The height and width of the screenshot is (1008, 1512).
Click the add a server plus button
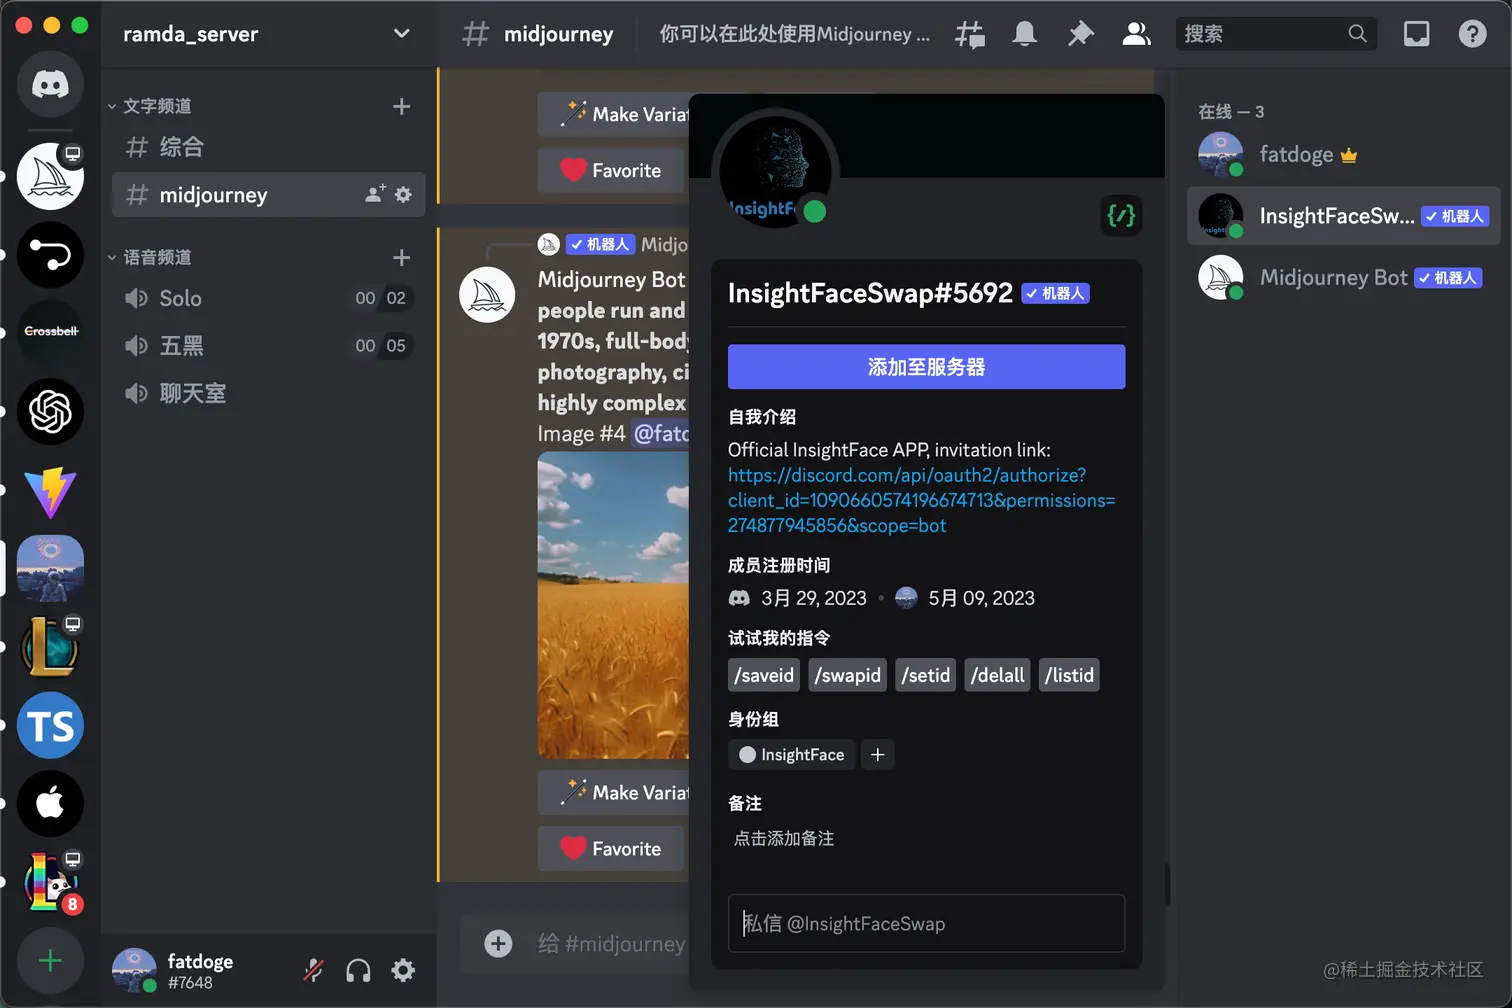click(x=50, y=961)
